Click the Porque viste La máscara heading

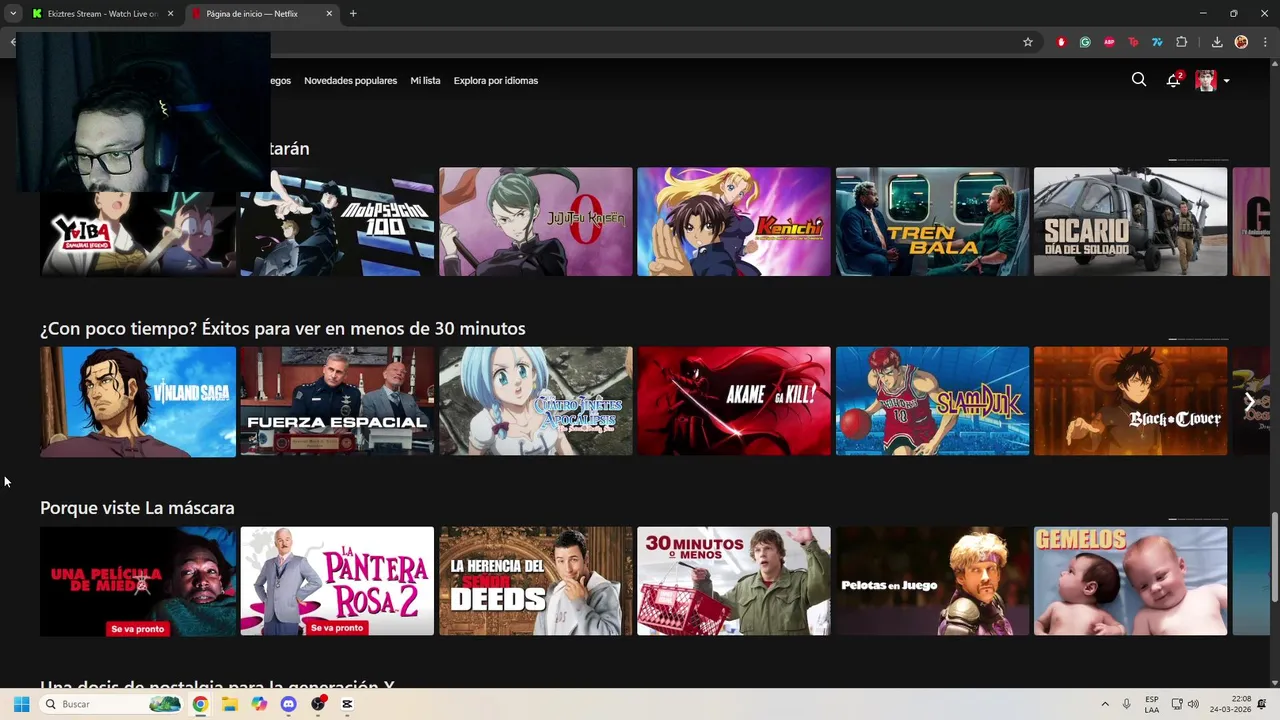pos(137,508)
